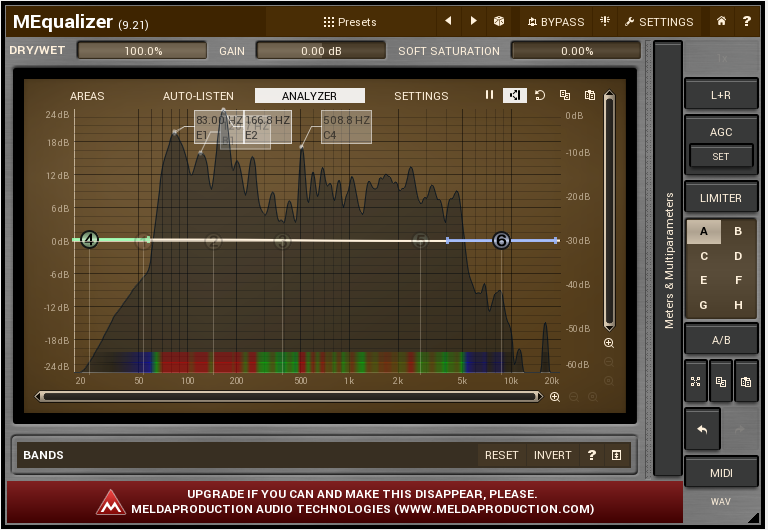Select band node 6
The width and height of the screenshot is (768, 530).
click(501, 241)
